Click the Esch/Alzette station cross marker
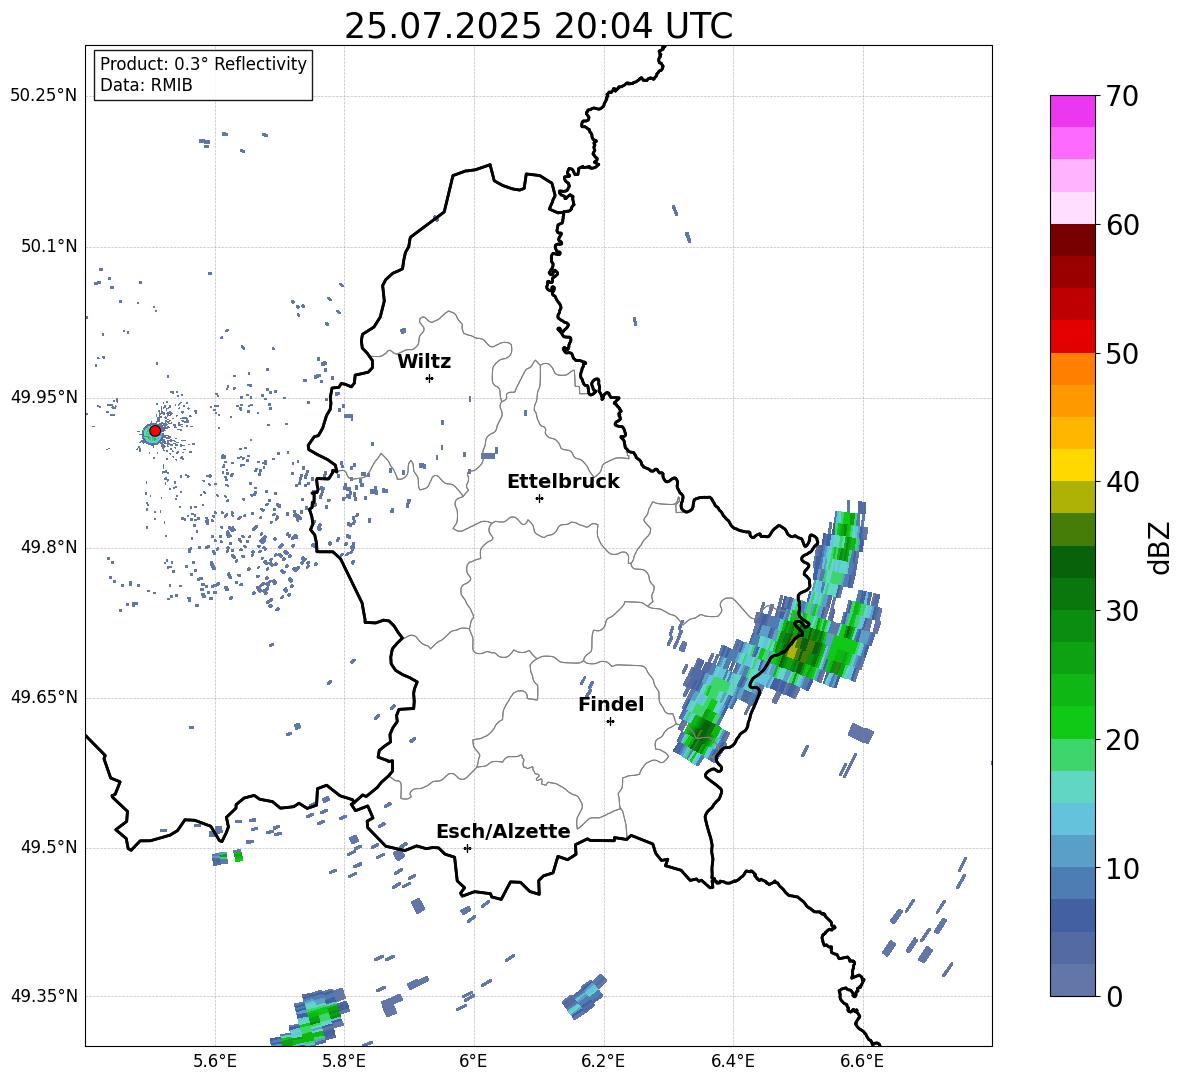 point(467,848)
